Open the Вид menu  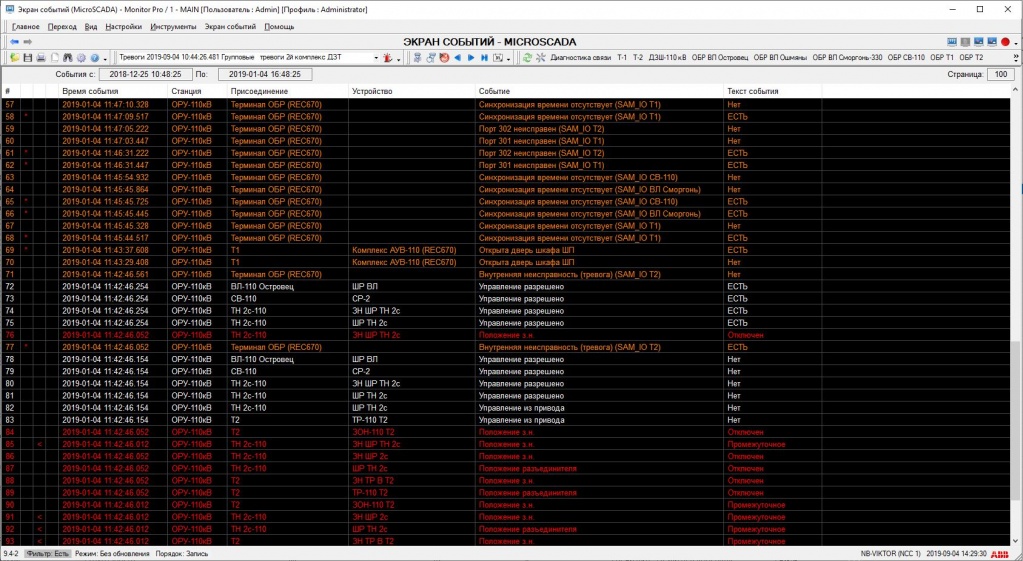pyautogui.click(x=91, y=27)
